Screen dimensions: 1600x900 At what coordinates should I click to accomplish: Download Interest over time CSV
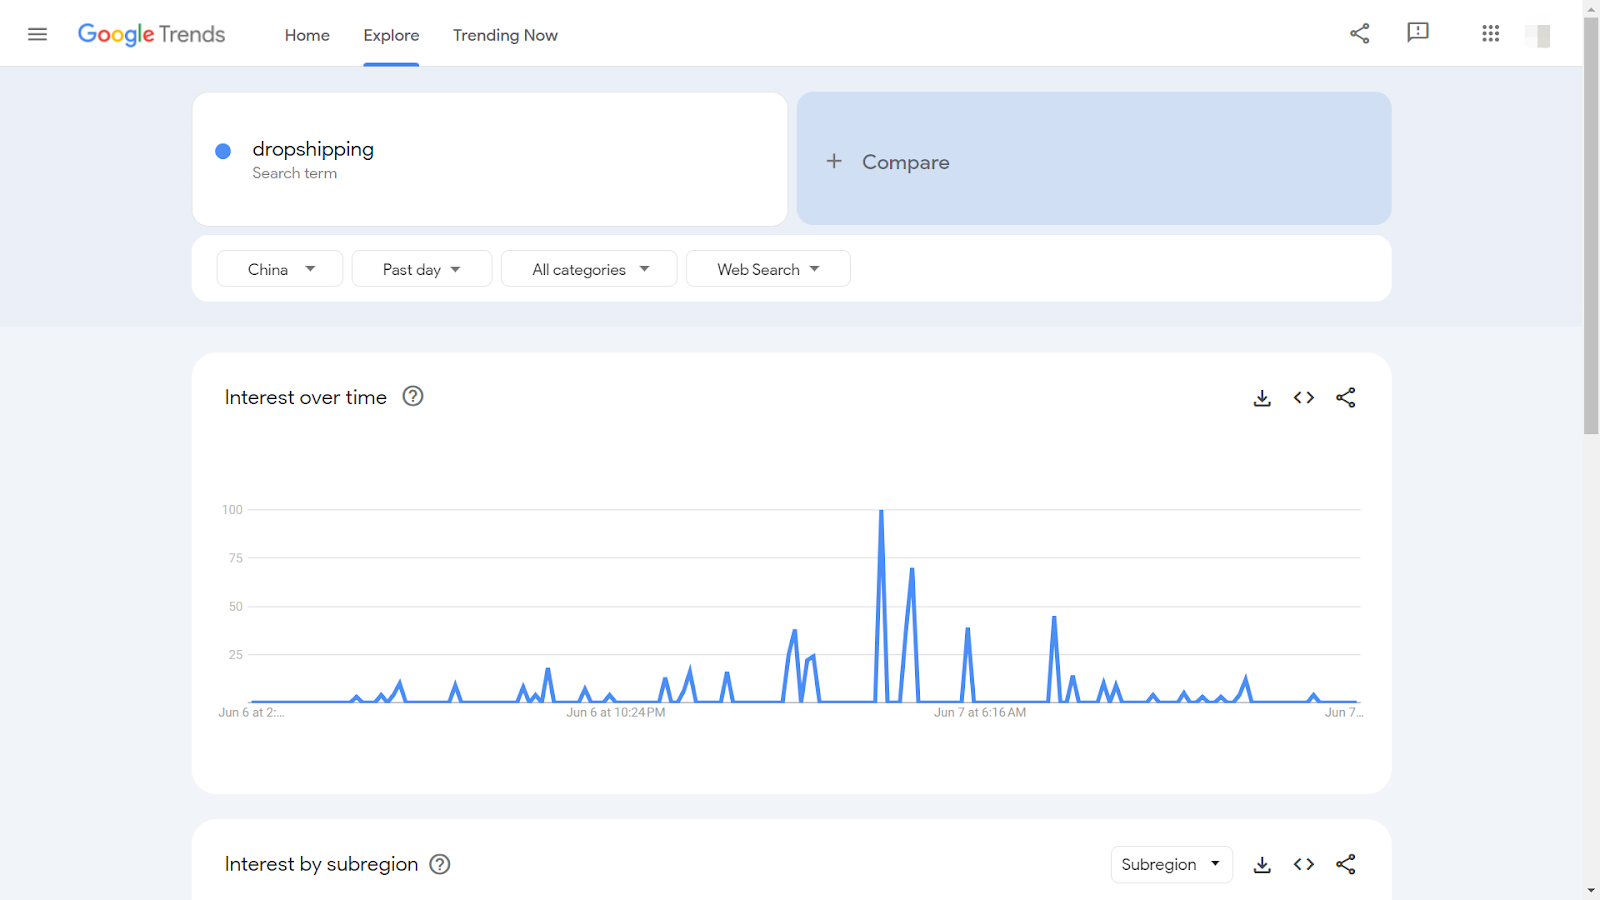click(x=1262, y=398)
